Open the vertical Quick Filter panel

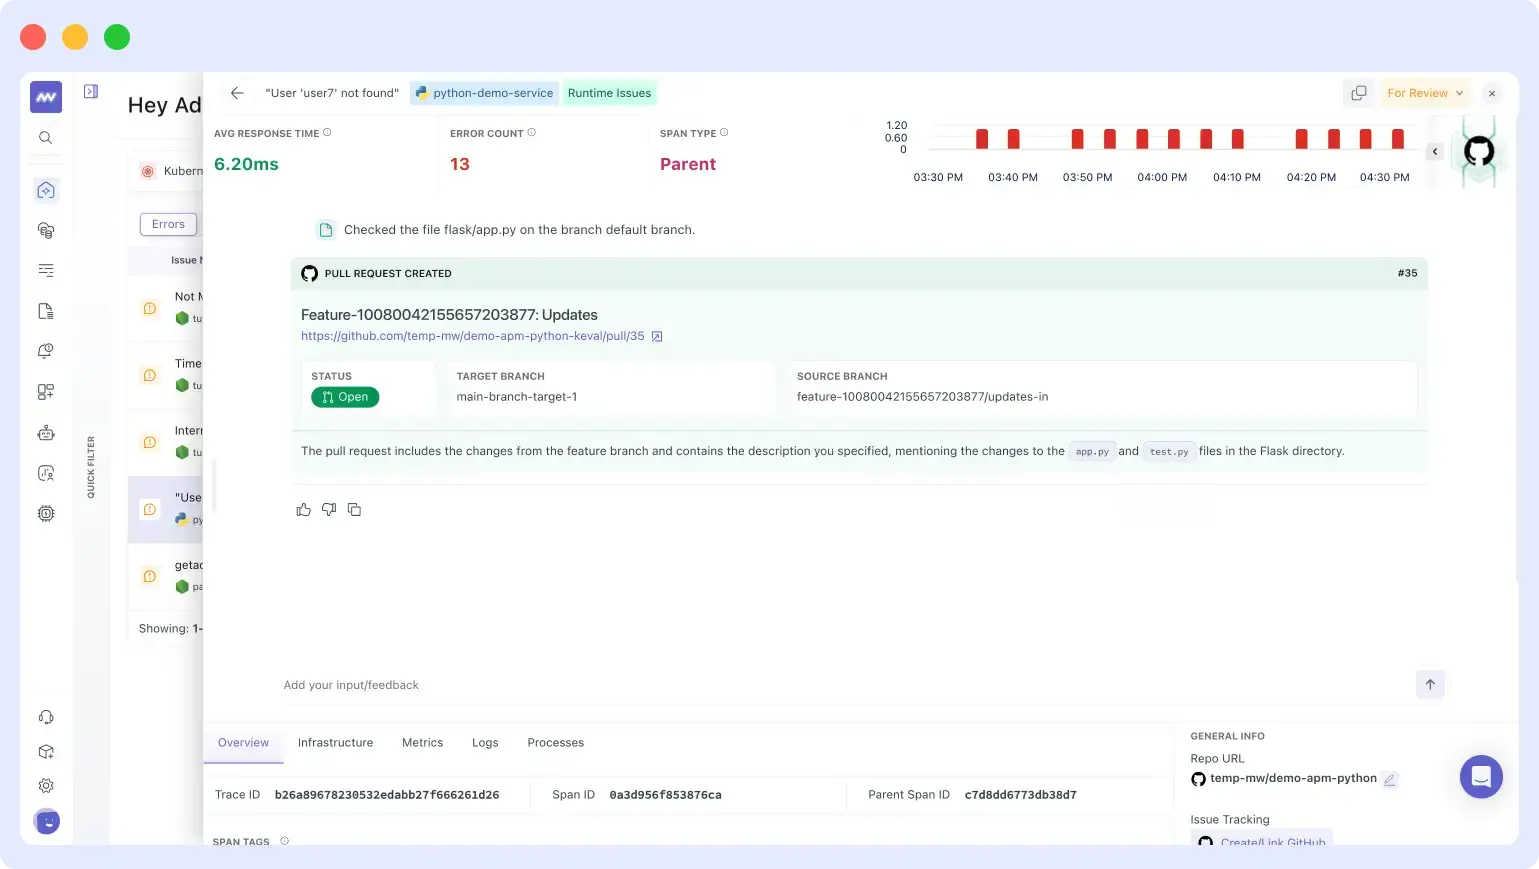coord(91,467)
